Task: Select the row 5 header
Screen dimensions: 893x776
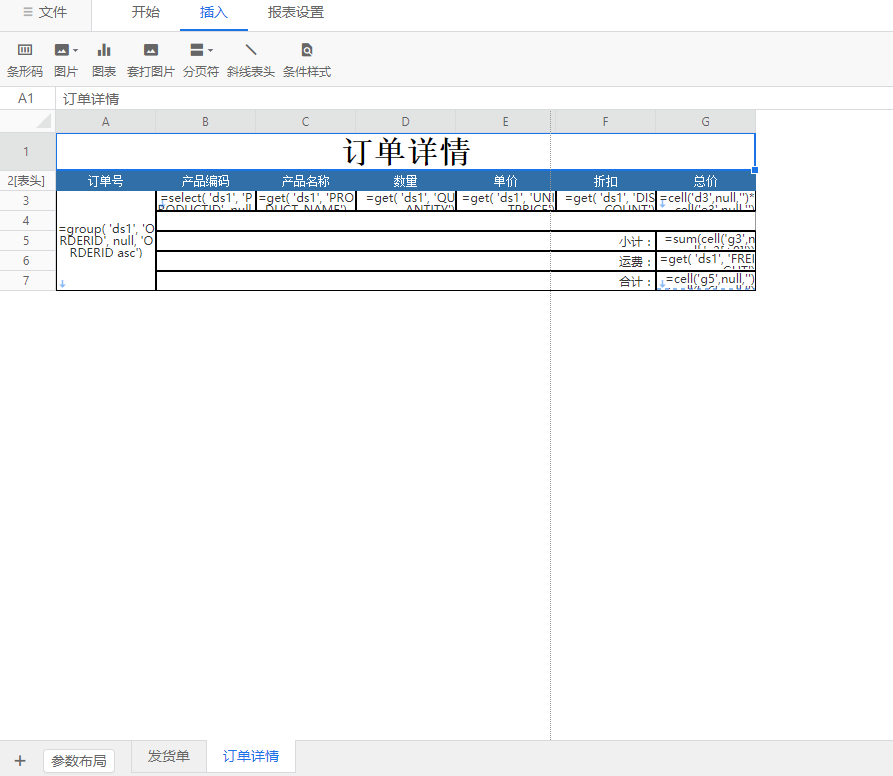Action: [x=27, y=241]
